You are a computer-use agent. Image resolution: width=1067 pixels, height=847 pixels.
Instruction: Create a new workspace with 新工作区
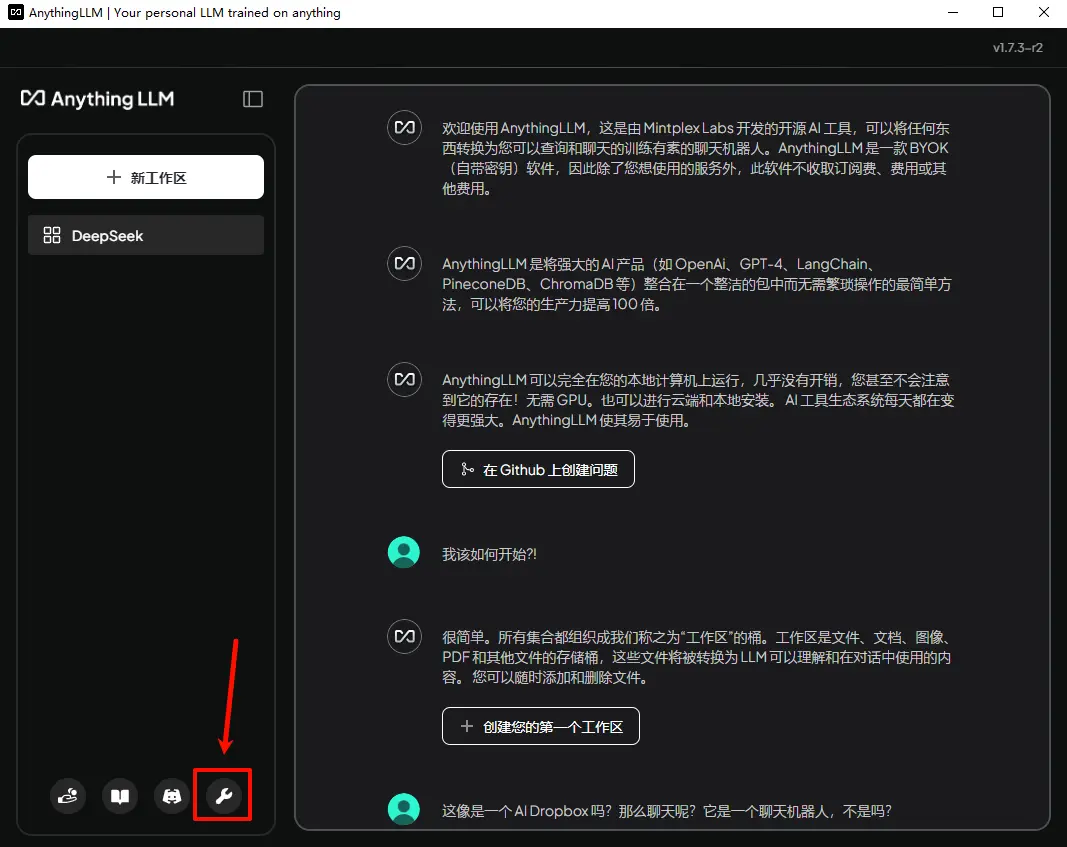[x=146, y=177]
